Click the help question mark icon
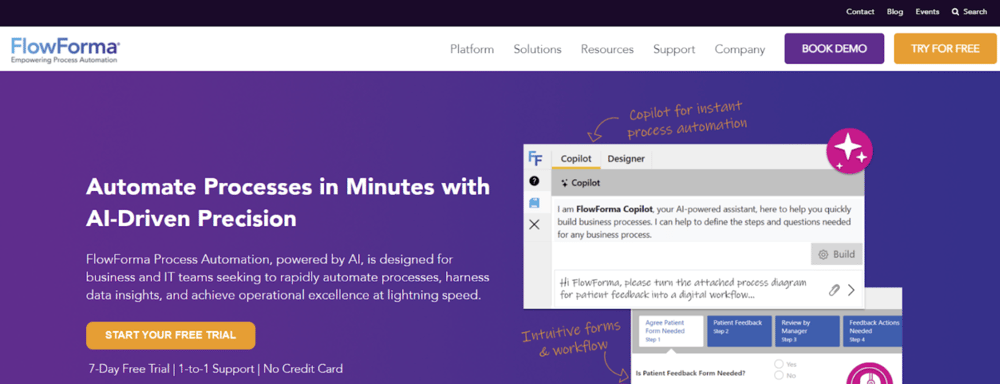 coord(534,181)
